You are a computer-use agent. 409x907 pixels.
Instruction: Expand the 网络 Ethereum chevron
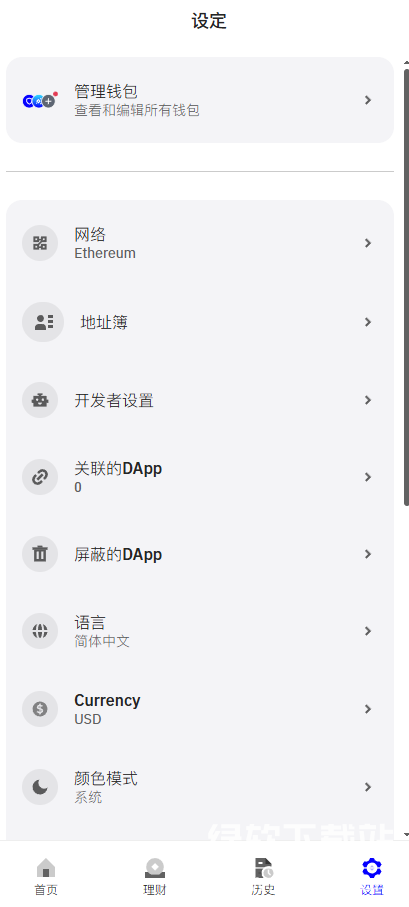pos(368,243)
